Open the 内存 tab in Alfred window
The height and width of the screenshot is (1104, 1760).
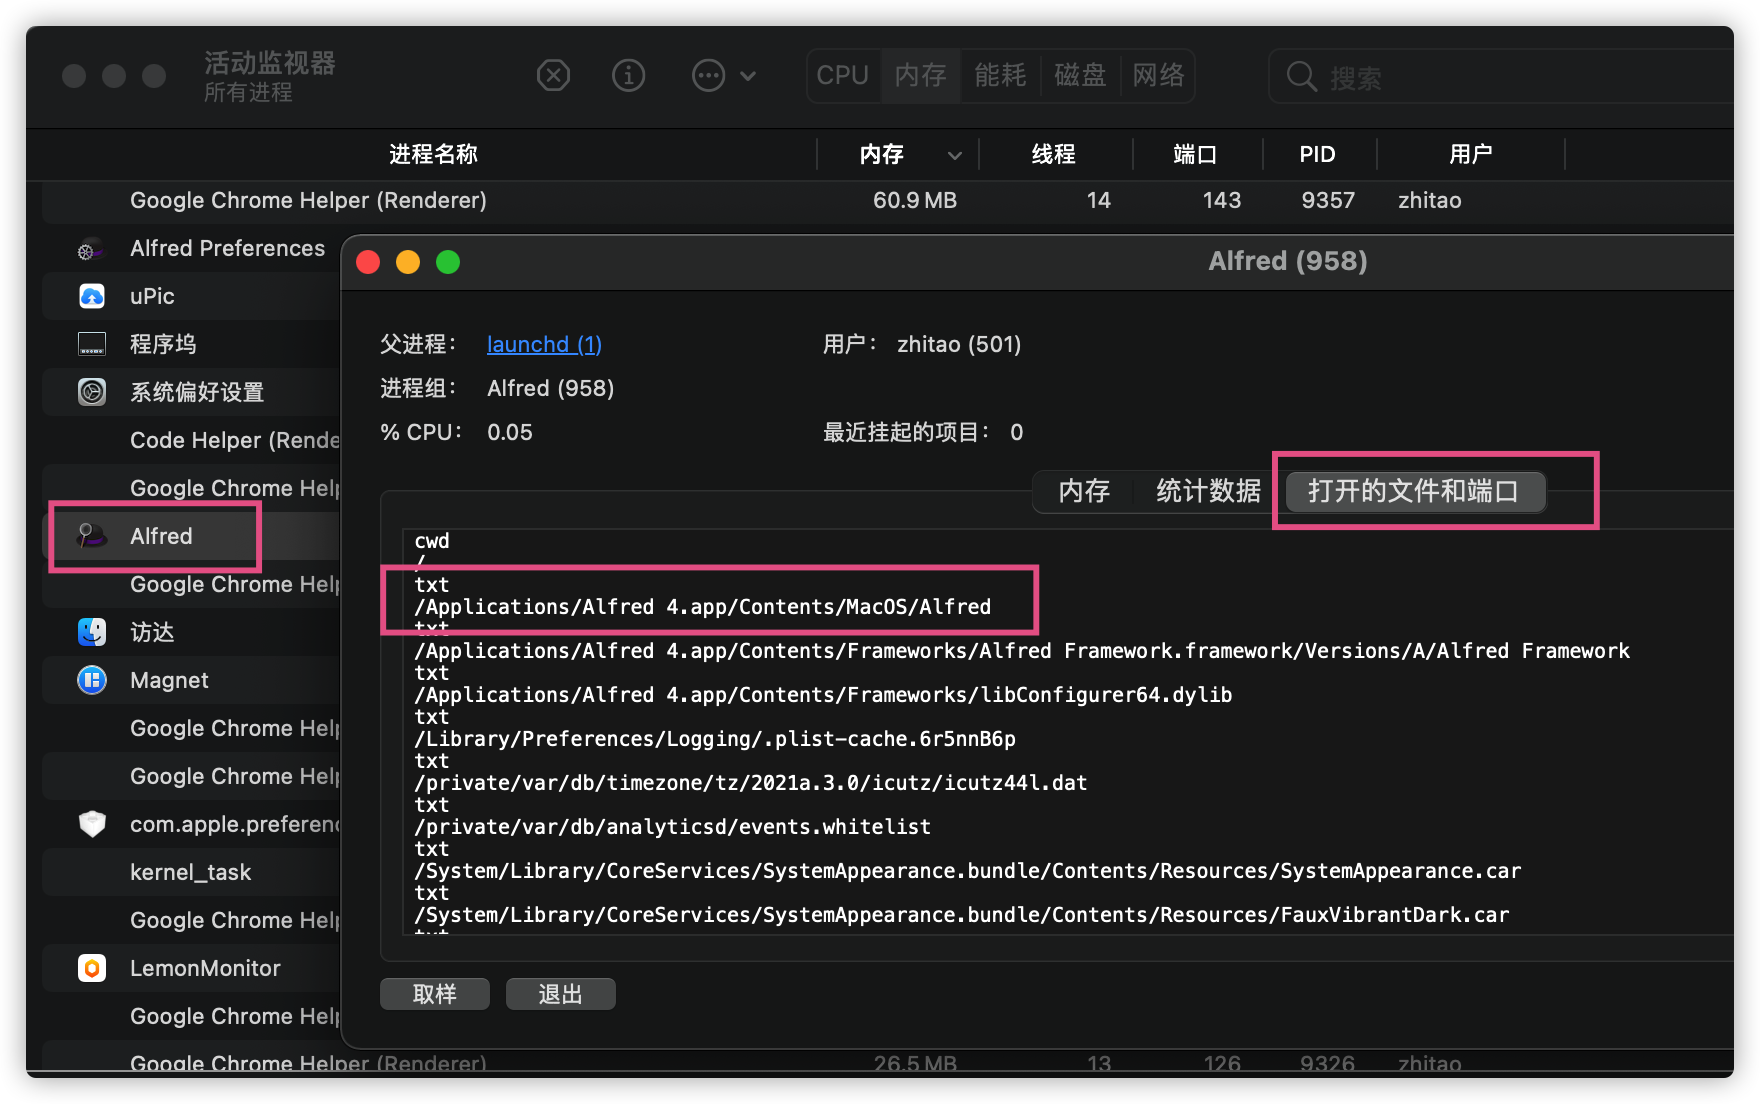coord(1084,491)
